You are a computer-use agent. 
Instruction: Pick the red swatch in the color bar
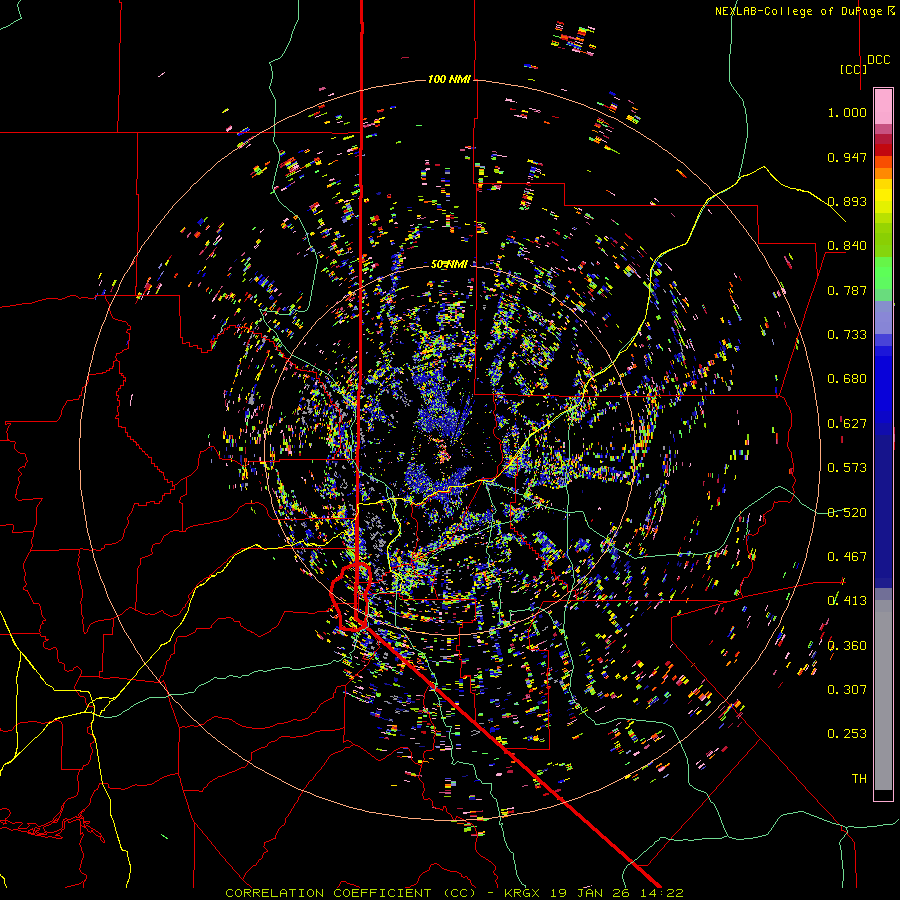click(x=883, y=150)
